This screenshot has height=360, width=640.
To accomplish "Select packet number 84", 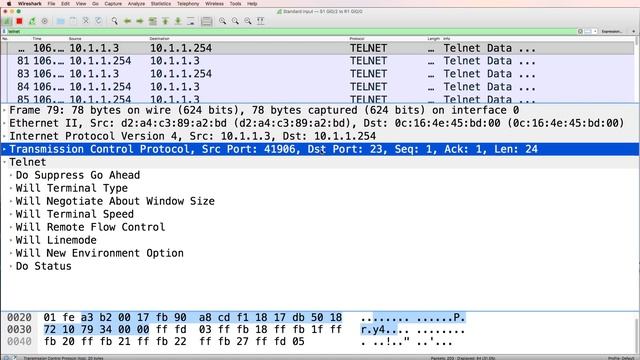I will tap(318, 87).
